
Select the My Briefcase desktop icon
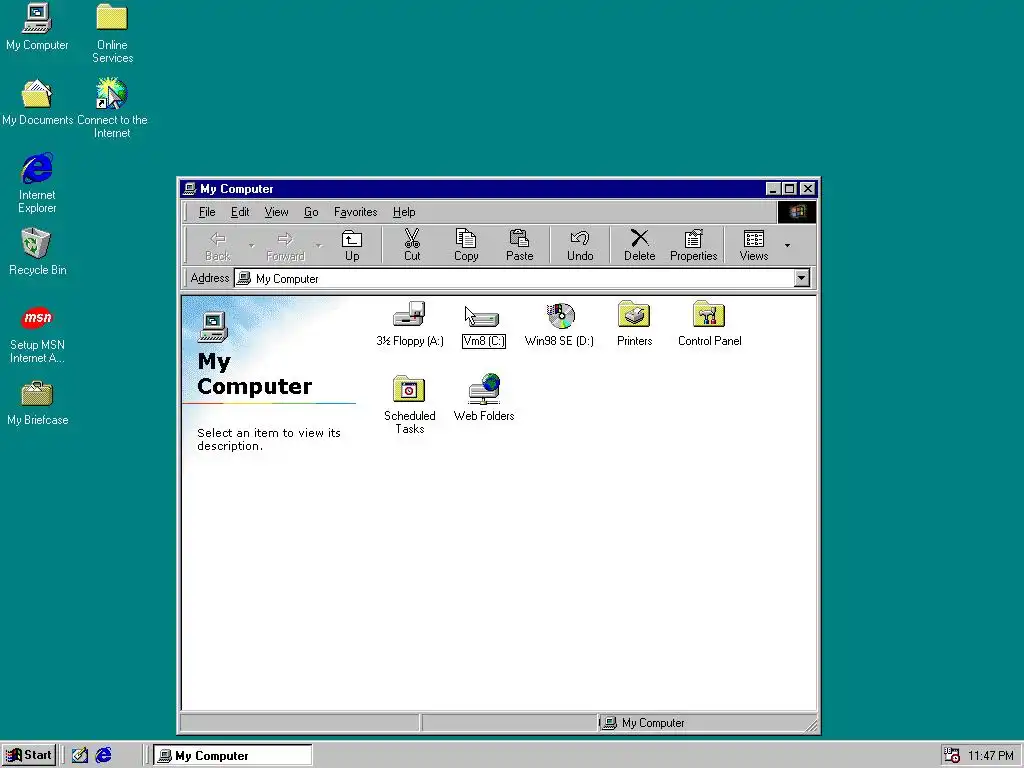pos(37,402)
